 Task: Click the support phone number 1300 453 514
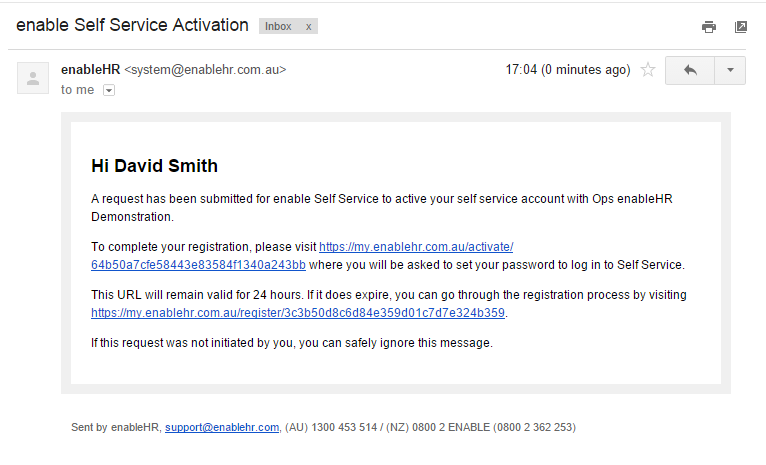point(344,427)
